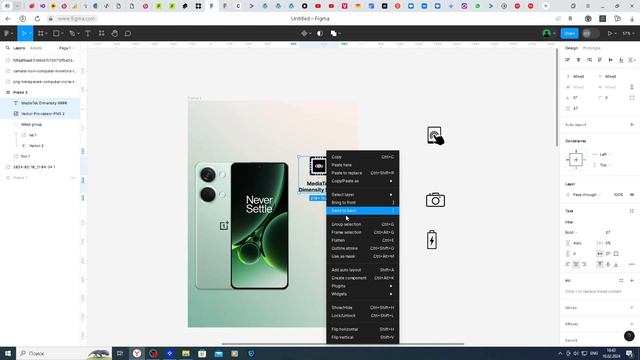
Task: Choose Flip horizontal in context menu
Action: tap(362, 329)
